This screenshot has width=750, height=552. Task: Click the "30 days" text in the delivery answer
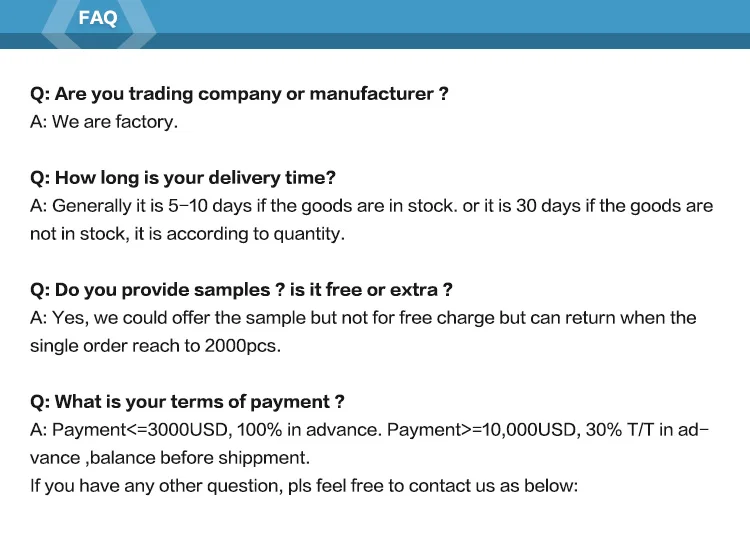(x=548, y=206)
